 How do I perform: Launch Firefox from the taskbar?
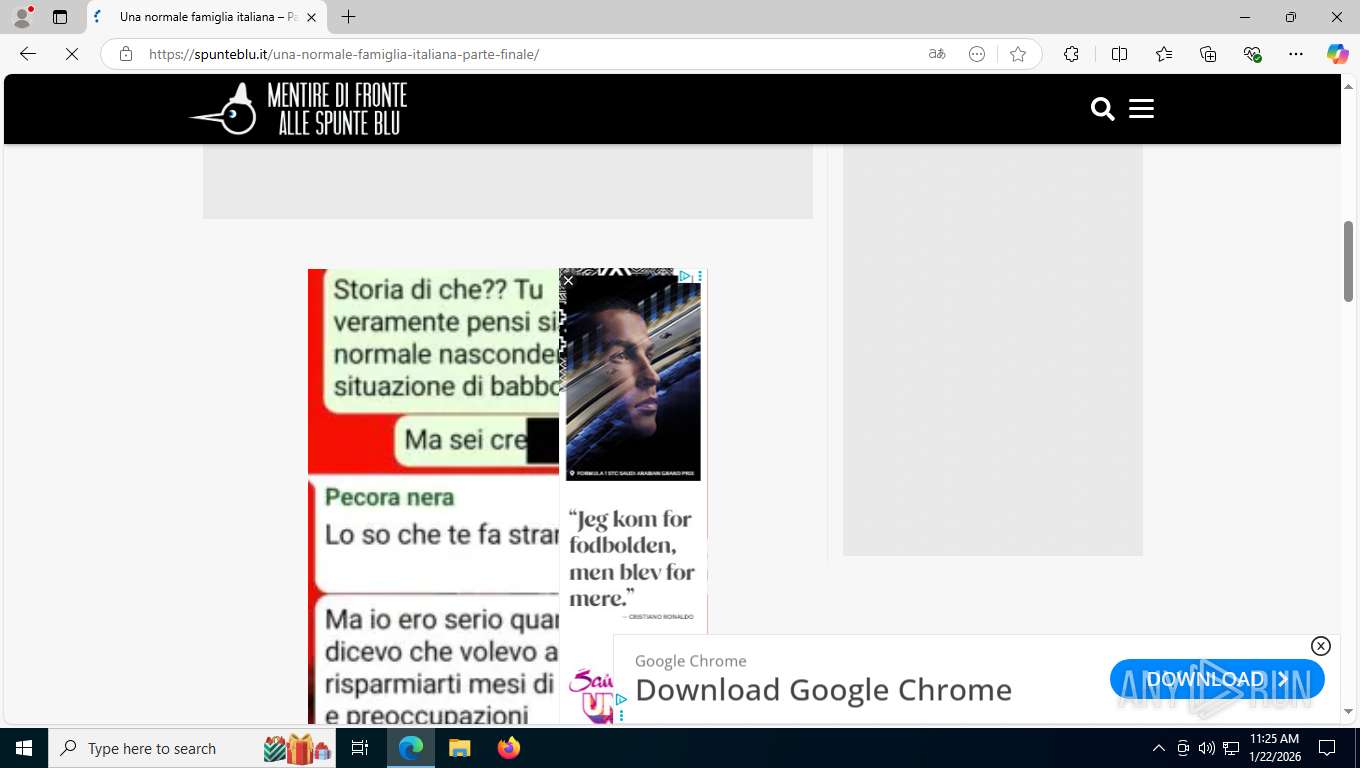pos(508,748)
